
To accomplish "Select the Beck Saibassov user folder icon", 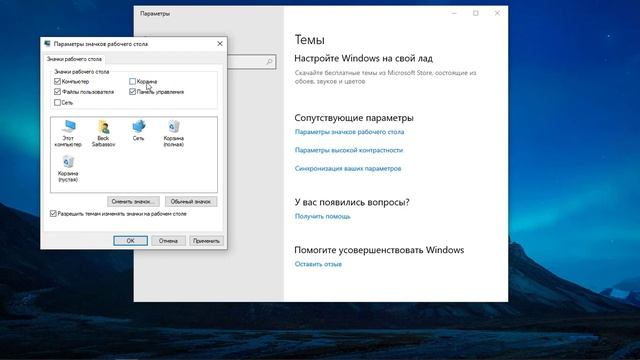I will (103, 133).
